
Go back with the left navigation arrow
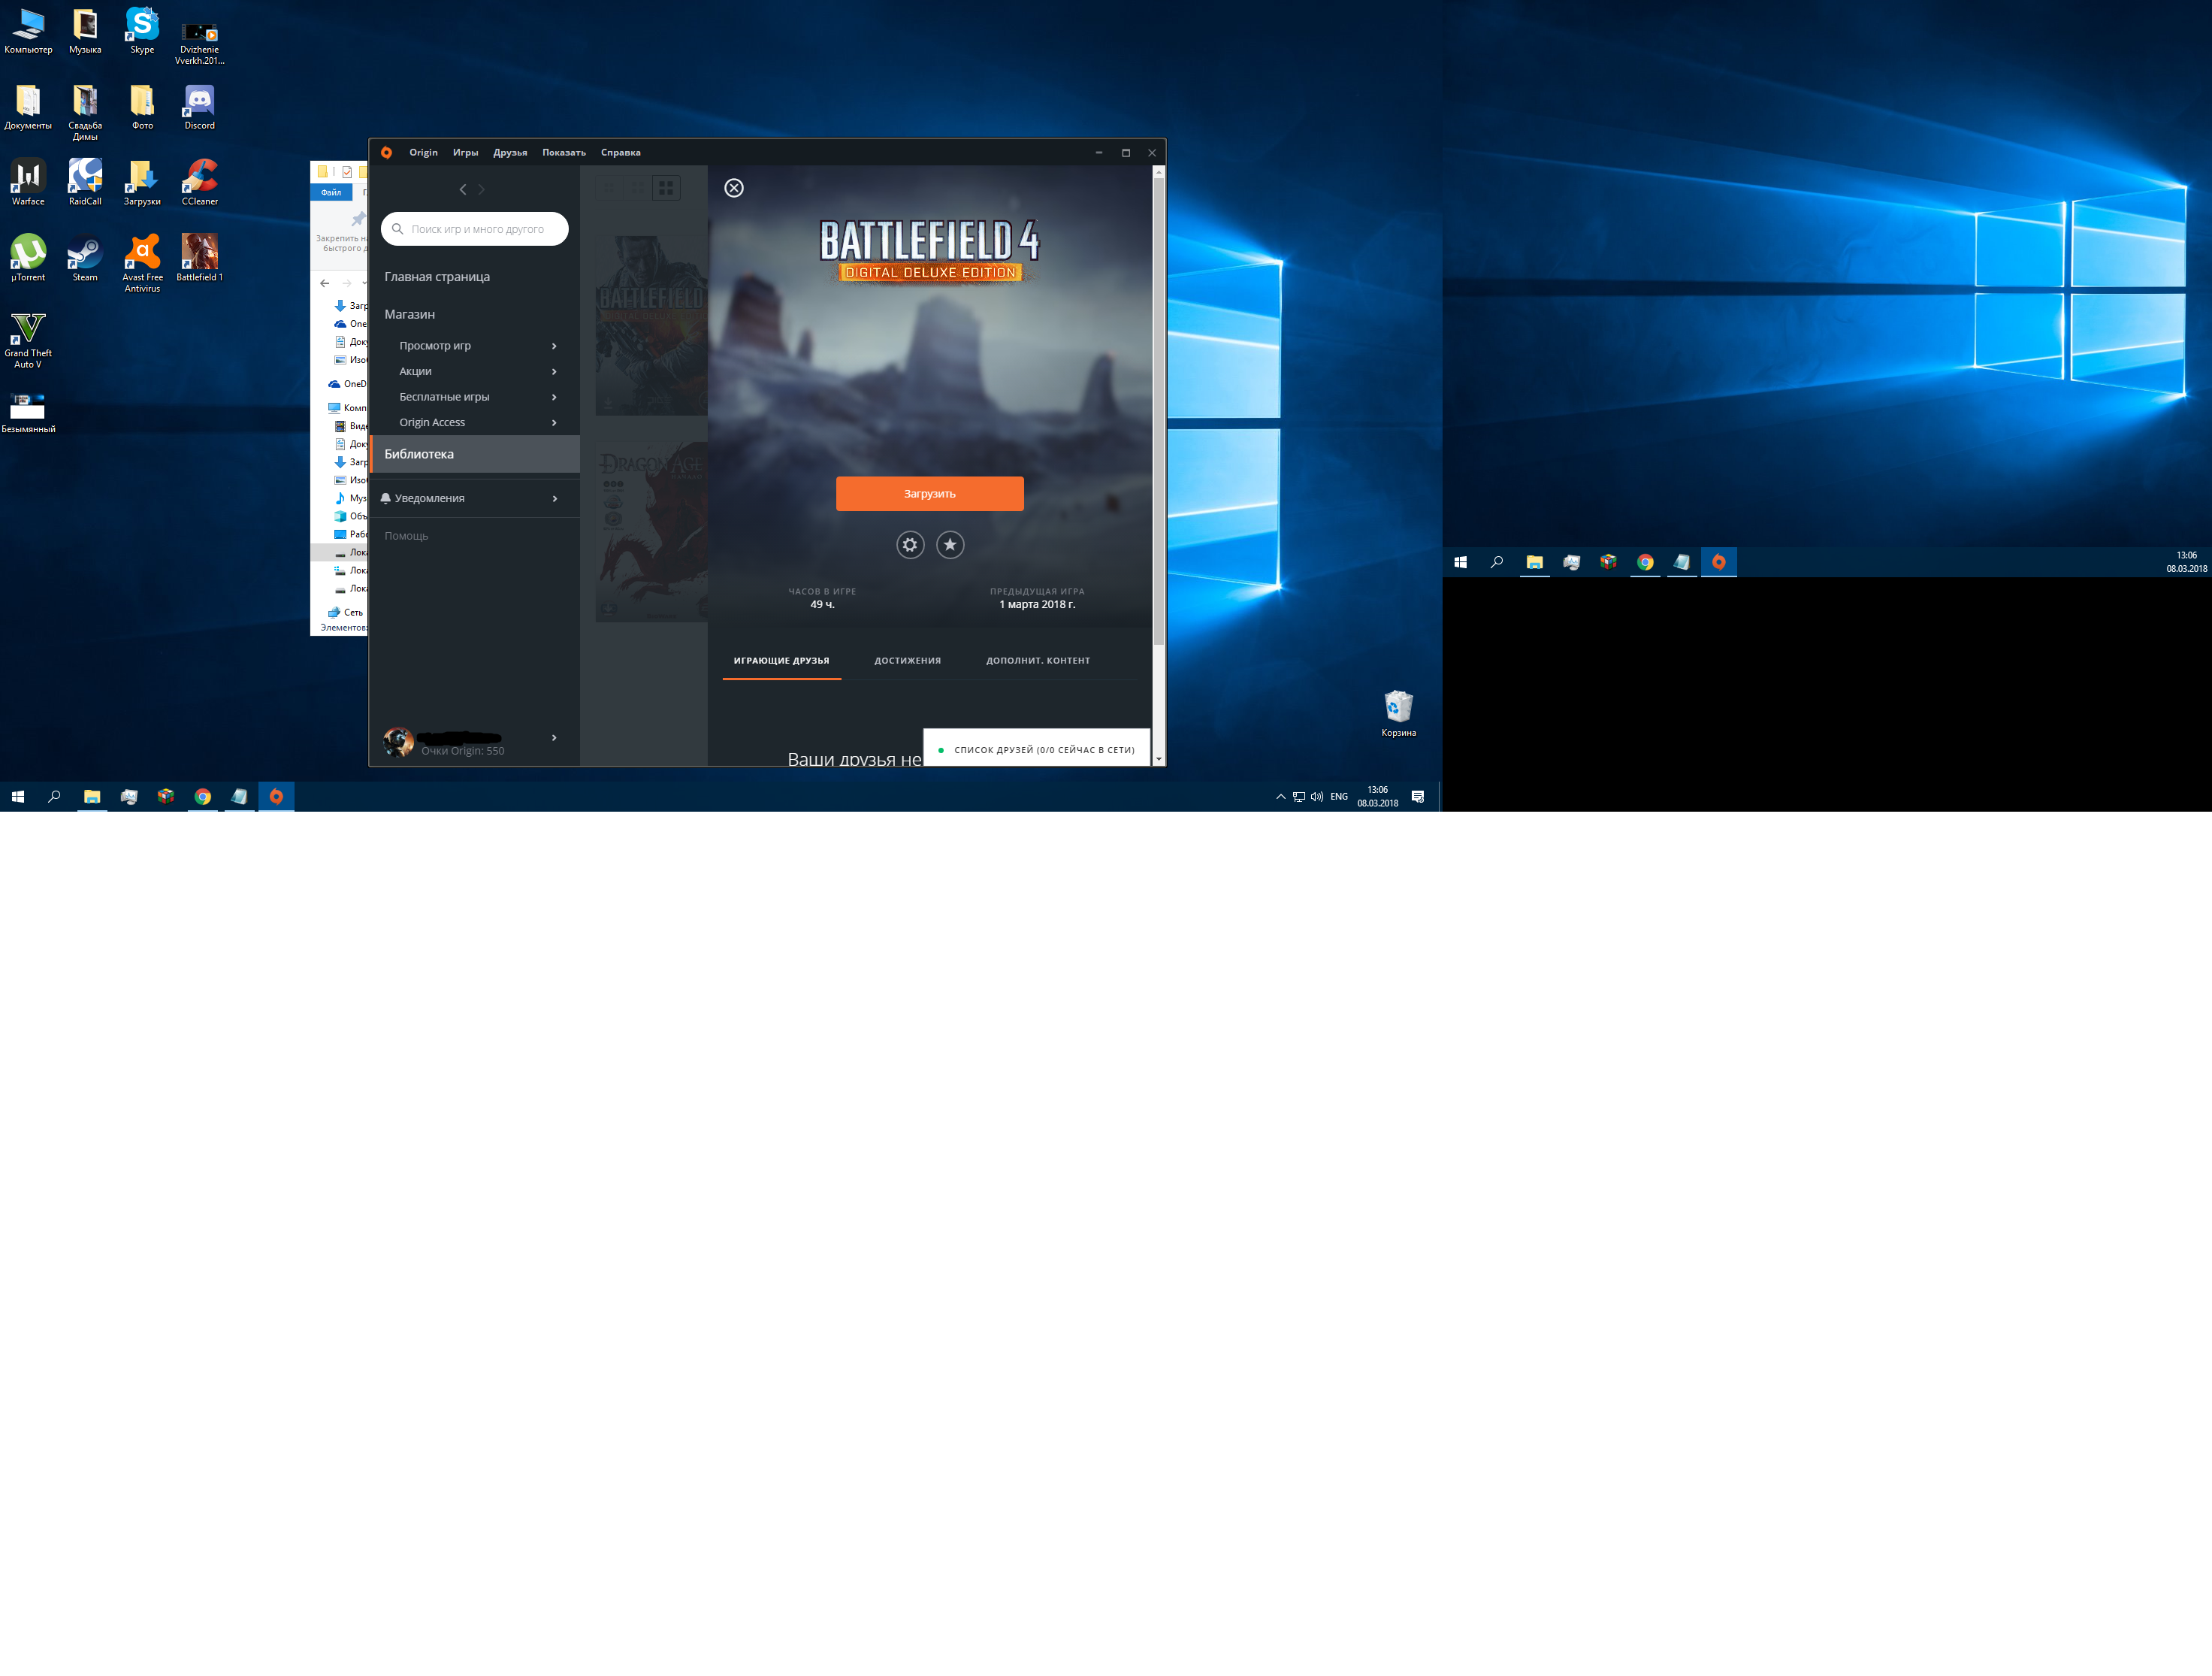(462, 189)
